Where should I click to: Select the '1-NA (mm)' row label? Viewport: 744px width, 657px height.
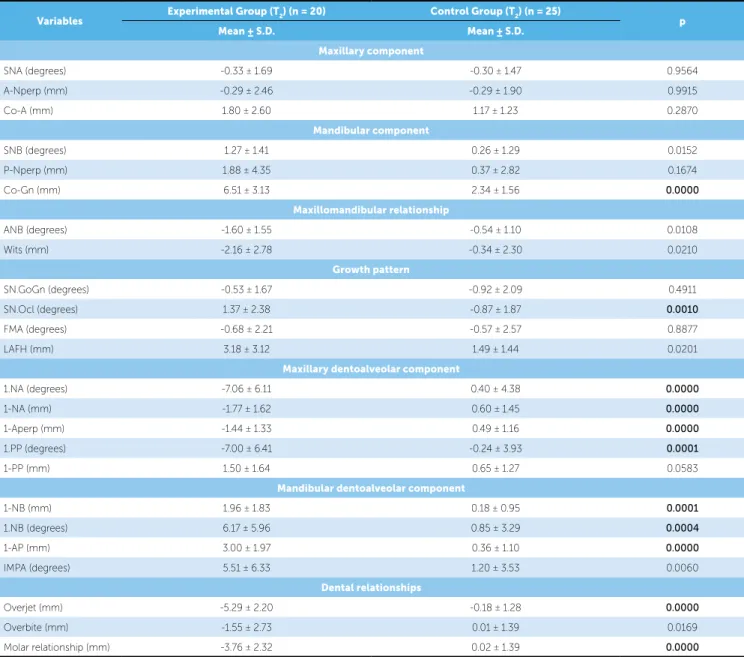[x=28, y=409]
